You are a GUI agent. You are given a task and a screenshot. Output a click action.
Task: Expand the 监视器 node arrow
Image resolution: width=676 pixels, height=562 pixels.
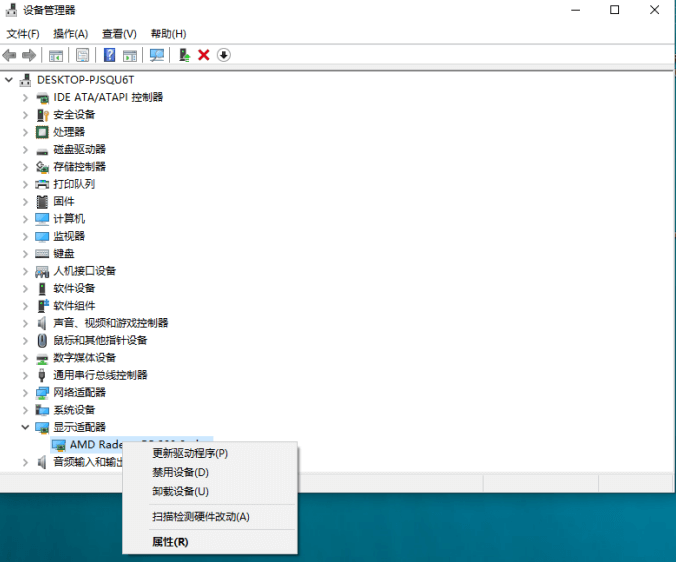pyautogui.click(x=25, y=237)
